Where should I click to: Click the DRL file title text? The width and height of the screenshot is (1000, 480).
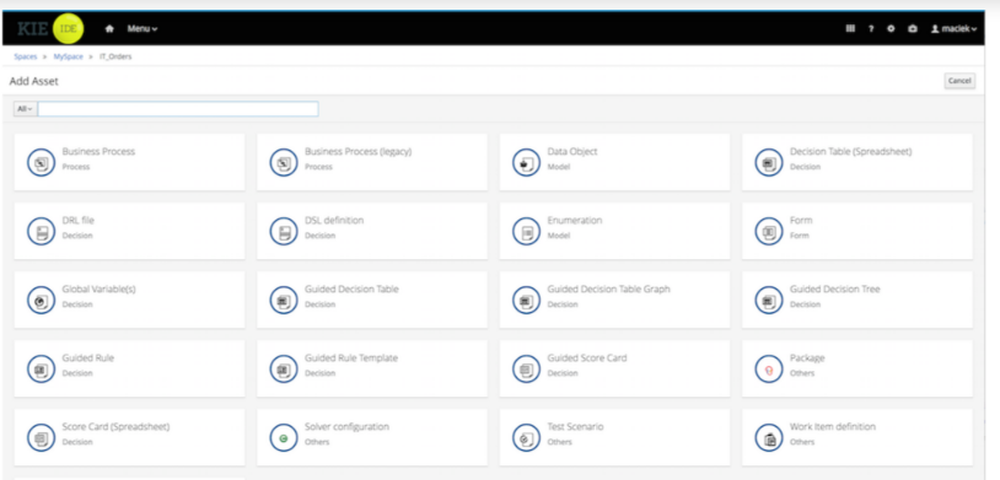tap(78, 221)
